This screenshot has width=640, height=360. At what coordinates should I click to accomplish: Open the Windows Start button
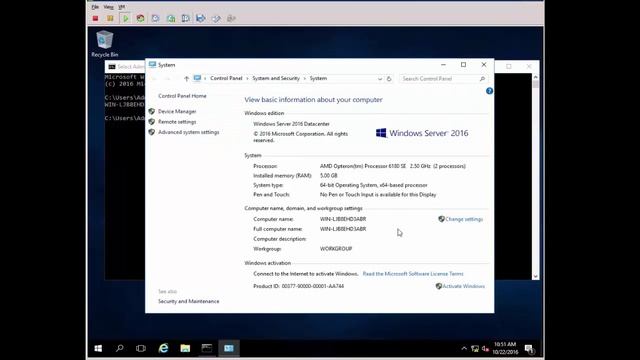tap(98, 349)
